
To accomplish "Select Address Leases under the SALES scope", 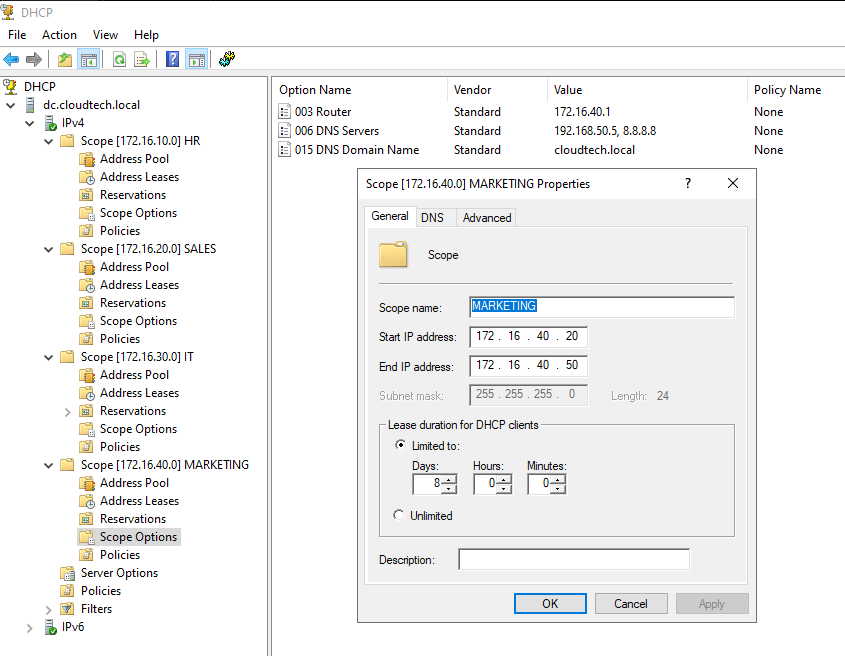I will point(139,285).
